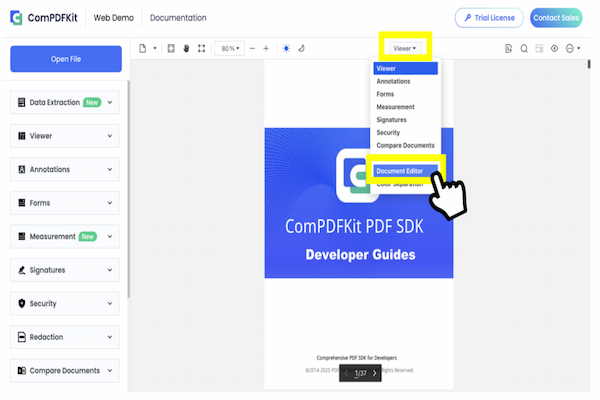This screenshot has height=400, width=600.
Task: Open the more options circle icon
Action: [570, 49]
